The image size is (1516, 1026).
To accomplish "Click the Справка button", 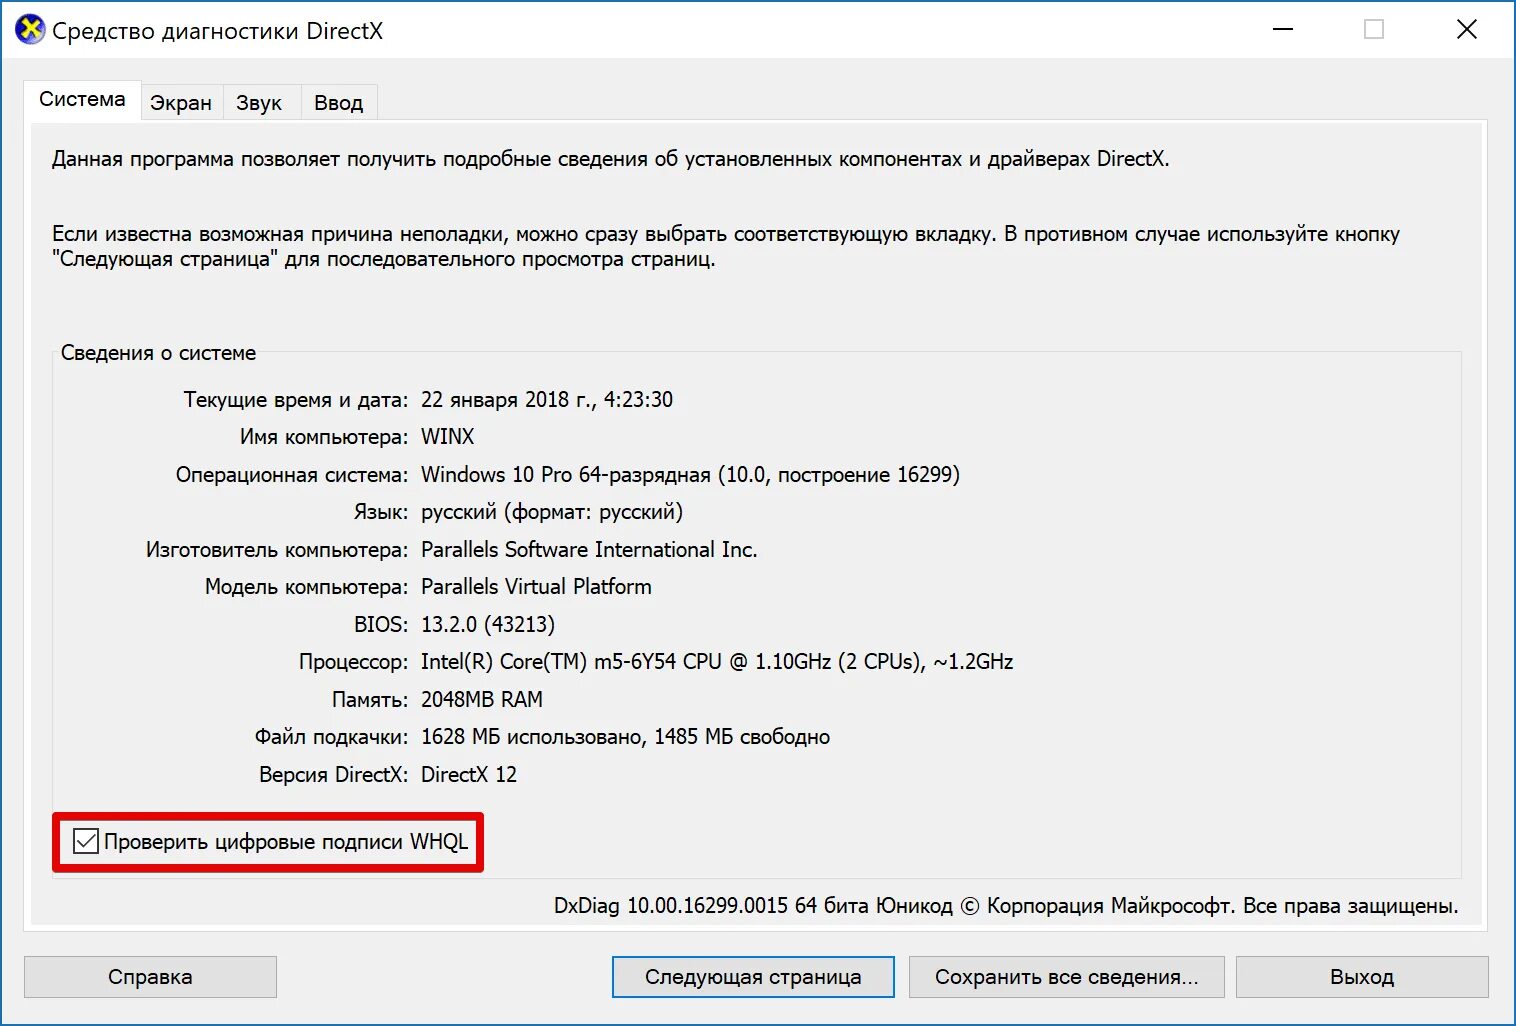I will pos(150,977).
